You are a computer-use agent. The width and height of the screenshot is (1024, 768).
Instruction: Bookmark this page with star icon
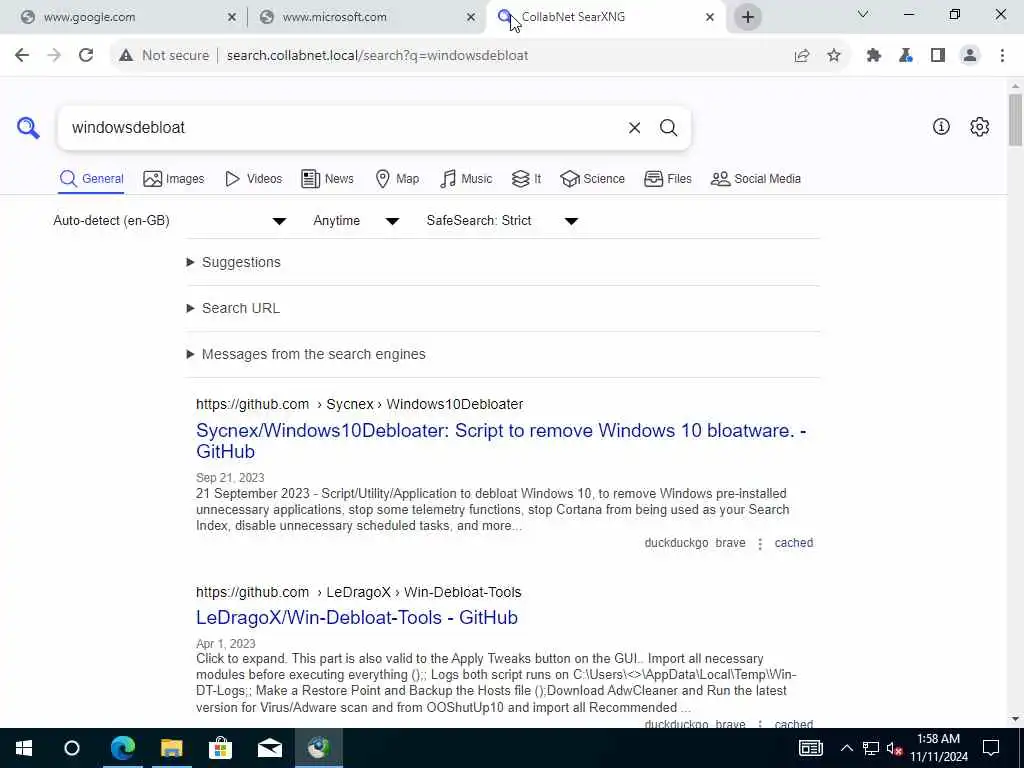coord(834,56)
